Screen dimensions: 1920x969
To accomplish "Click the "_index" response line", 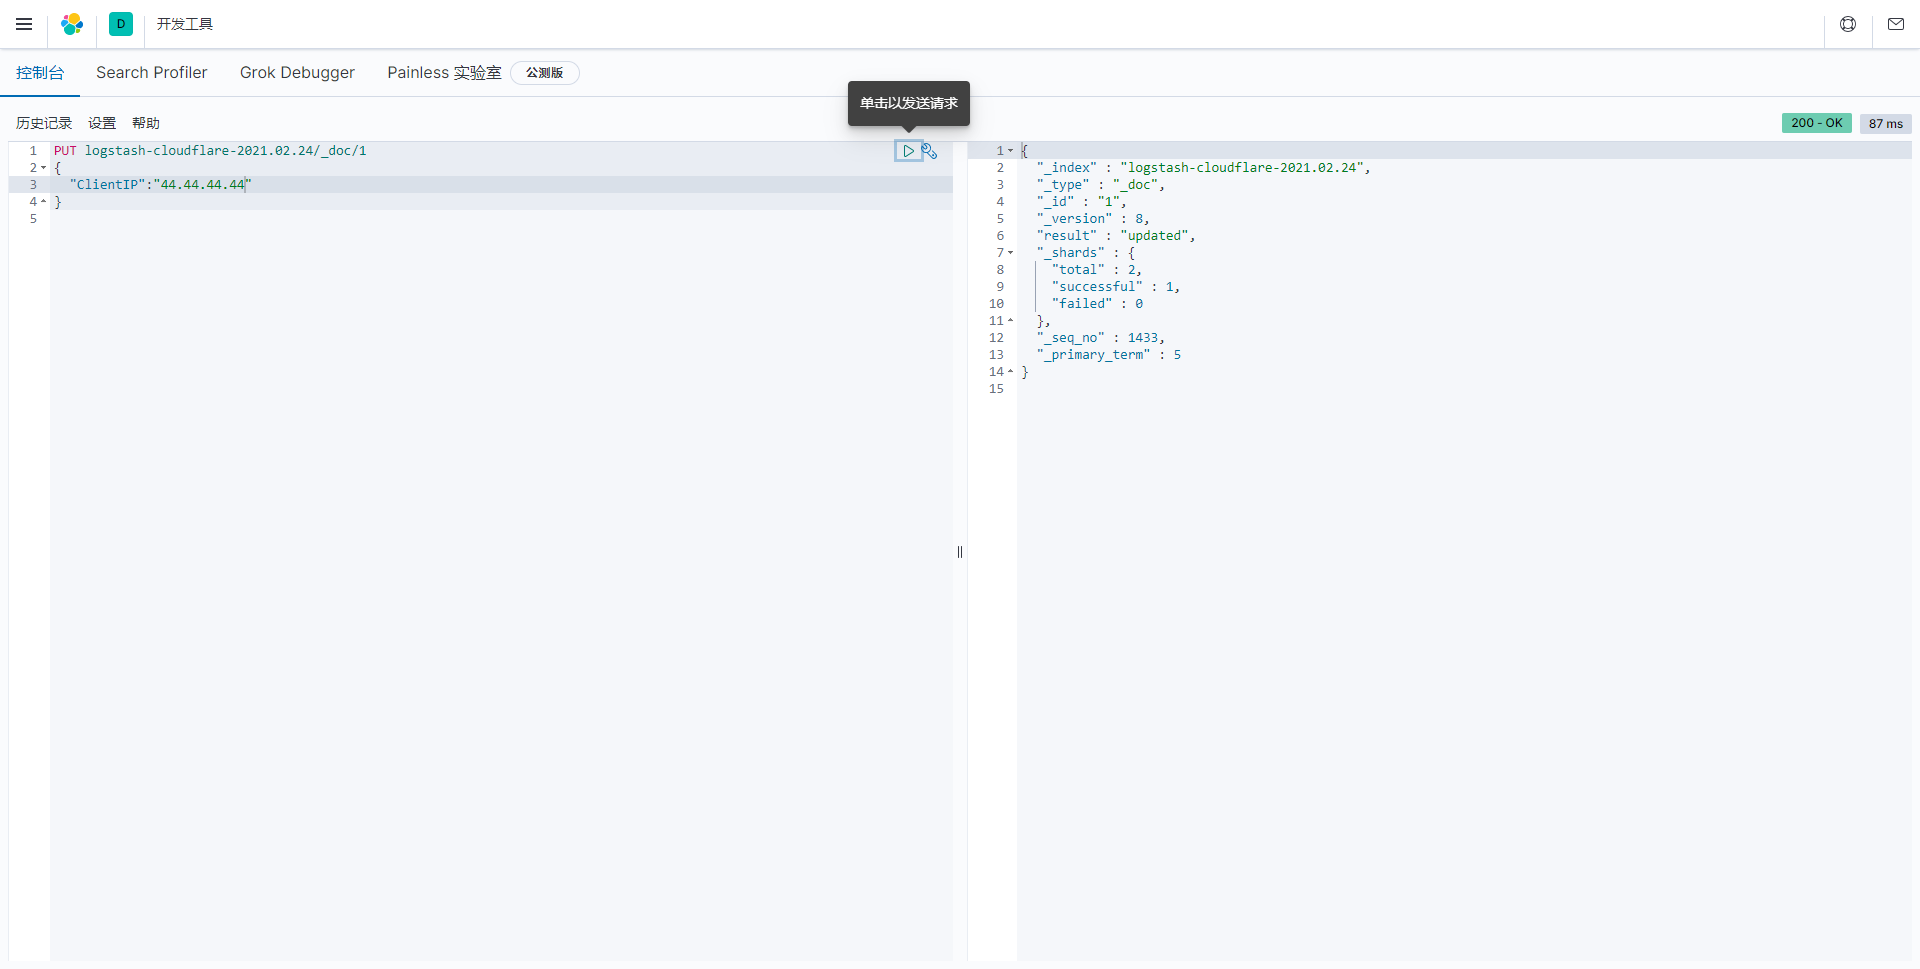I will (x=1203, y=168).
